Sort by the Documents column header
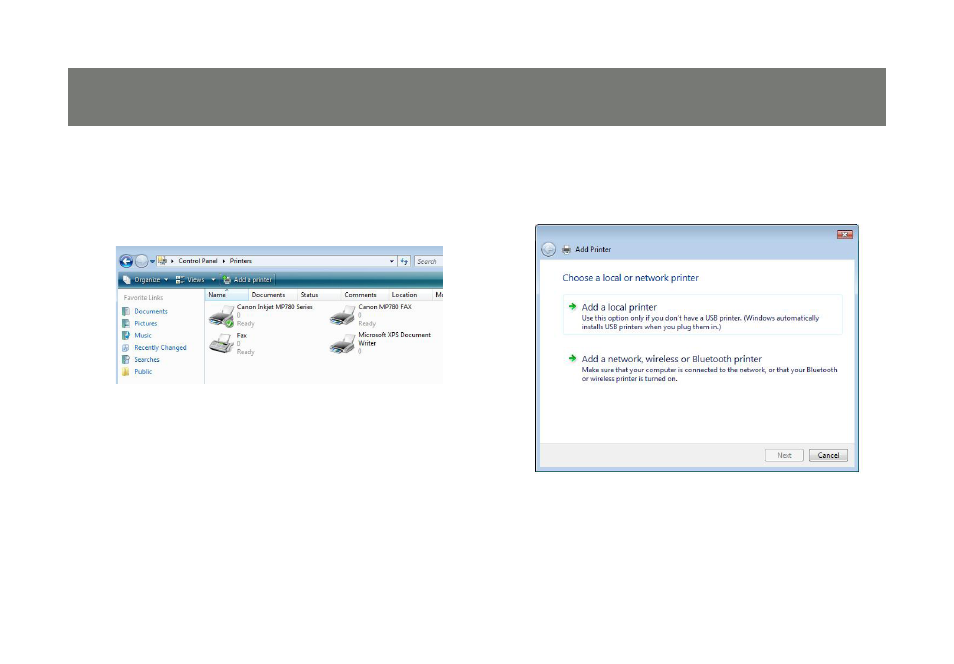This screenshot has width=954, height=664. [x=272, y=295]
